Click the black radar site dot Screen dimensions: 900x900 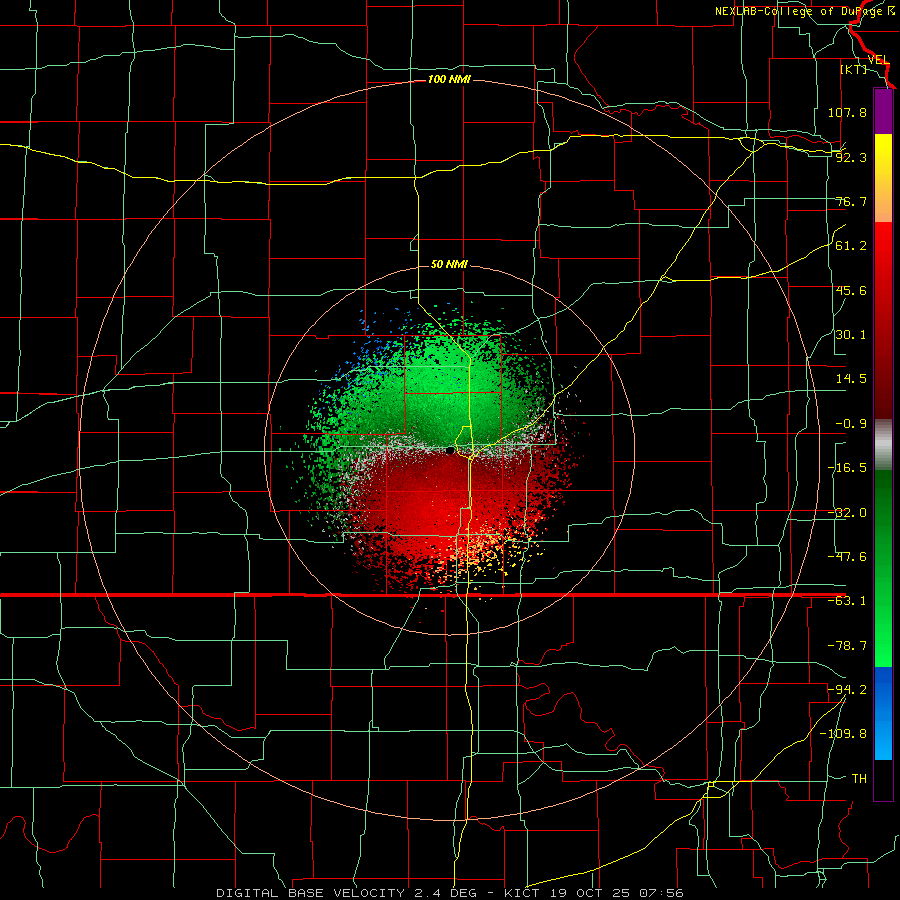[450, 451]
